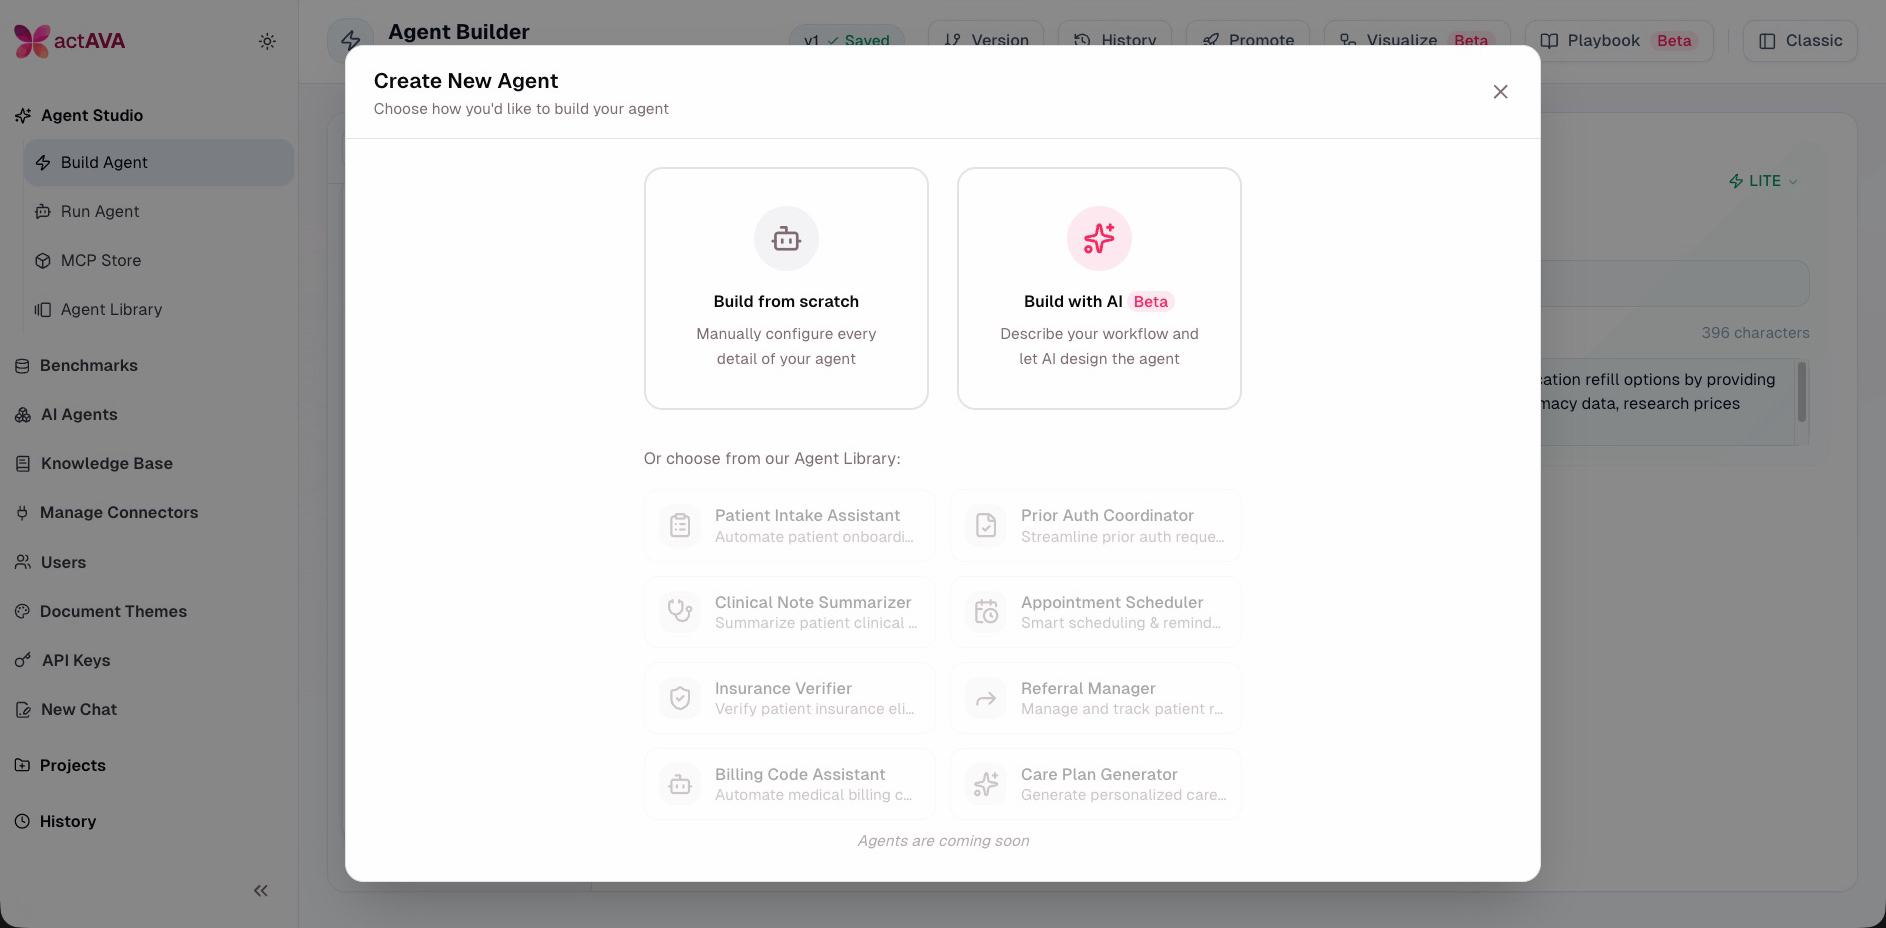Click the Clinical Note Summarizer stethoscope icon

click(680, 612)
